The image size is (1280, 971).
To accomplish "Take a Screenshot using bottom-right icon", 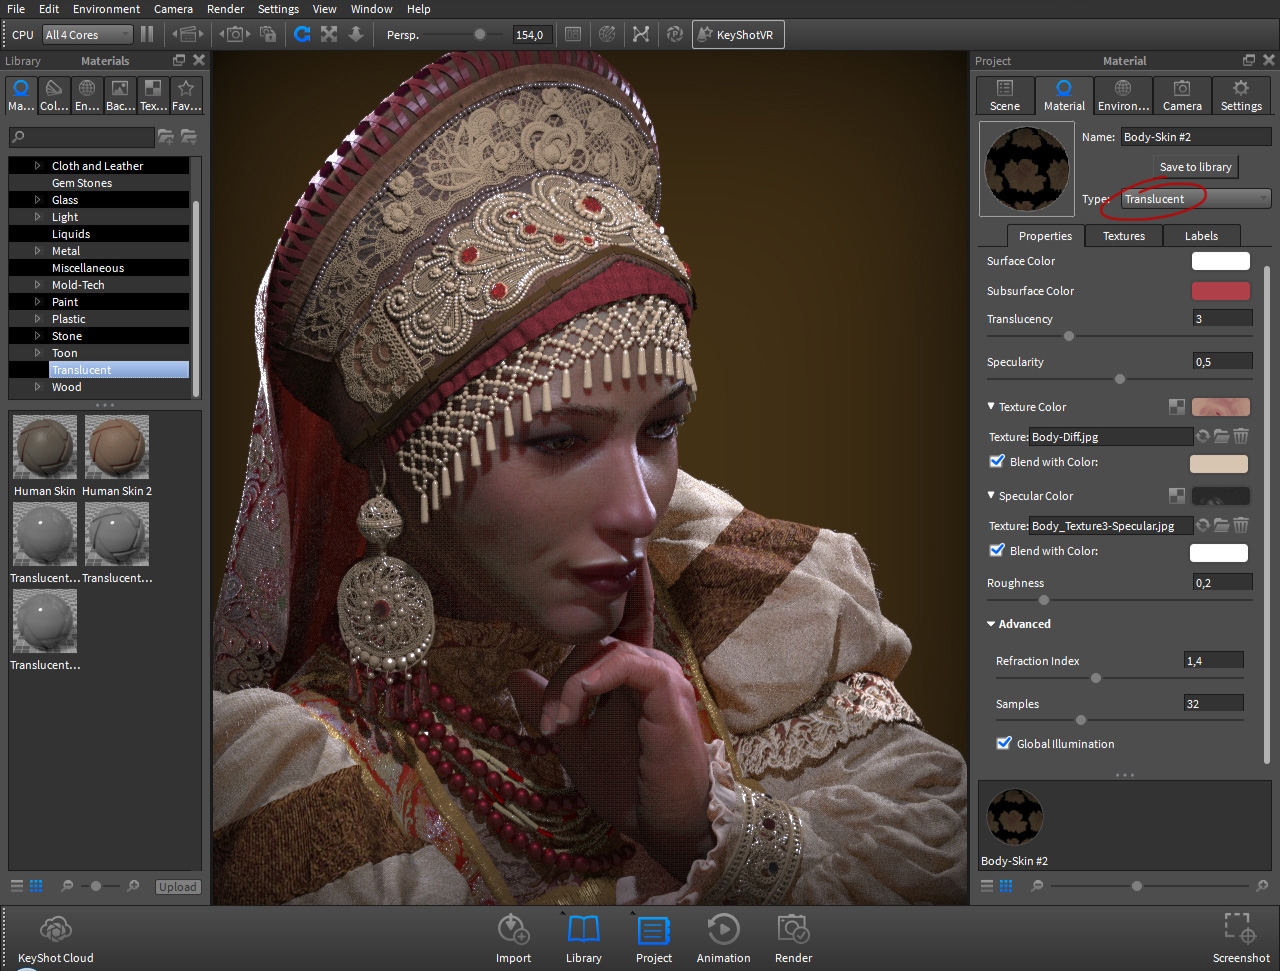I will [1241, 938].
